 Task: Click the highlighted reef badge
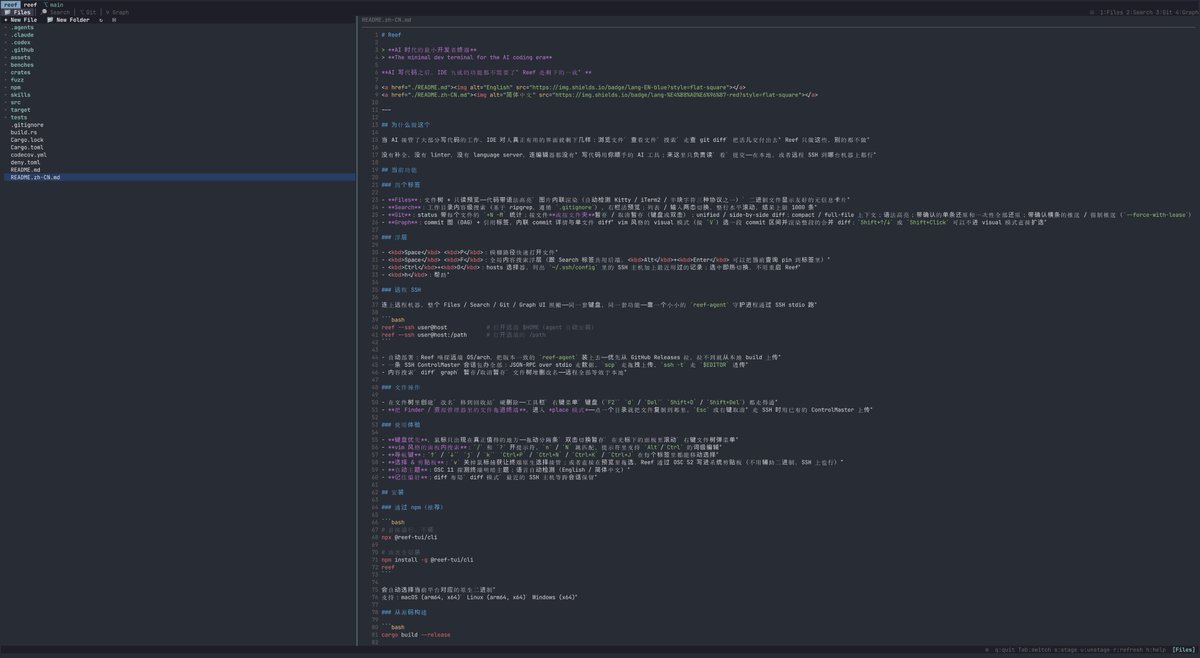pyautogui.click(x=11, y=5)
